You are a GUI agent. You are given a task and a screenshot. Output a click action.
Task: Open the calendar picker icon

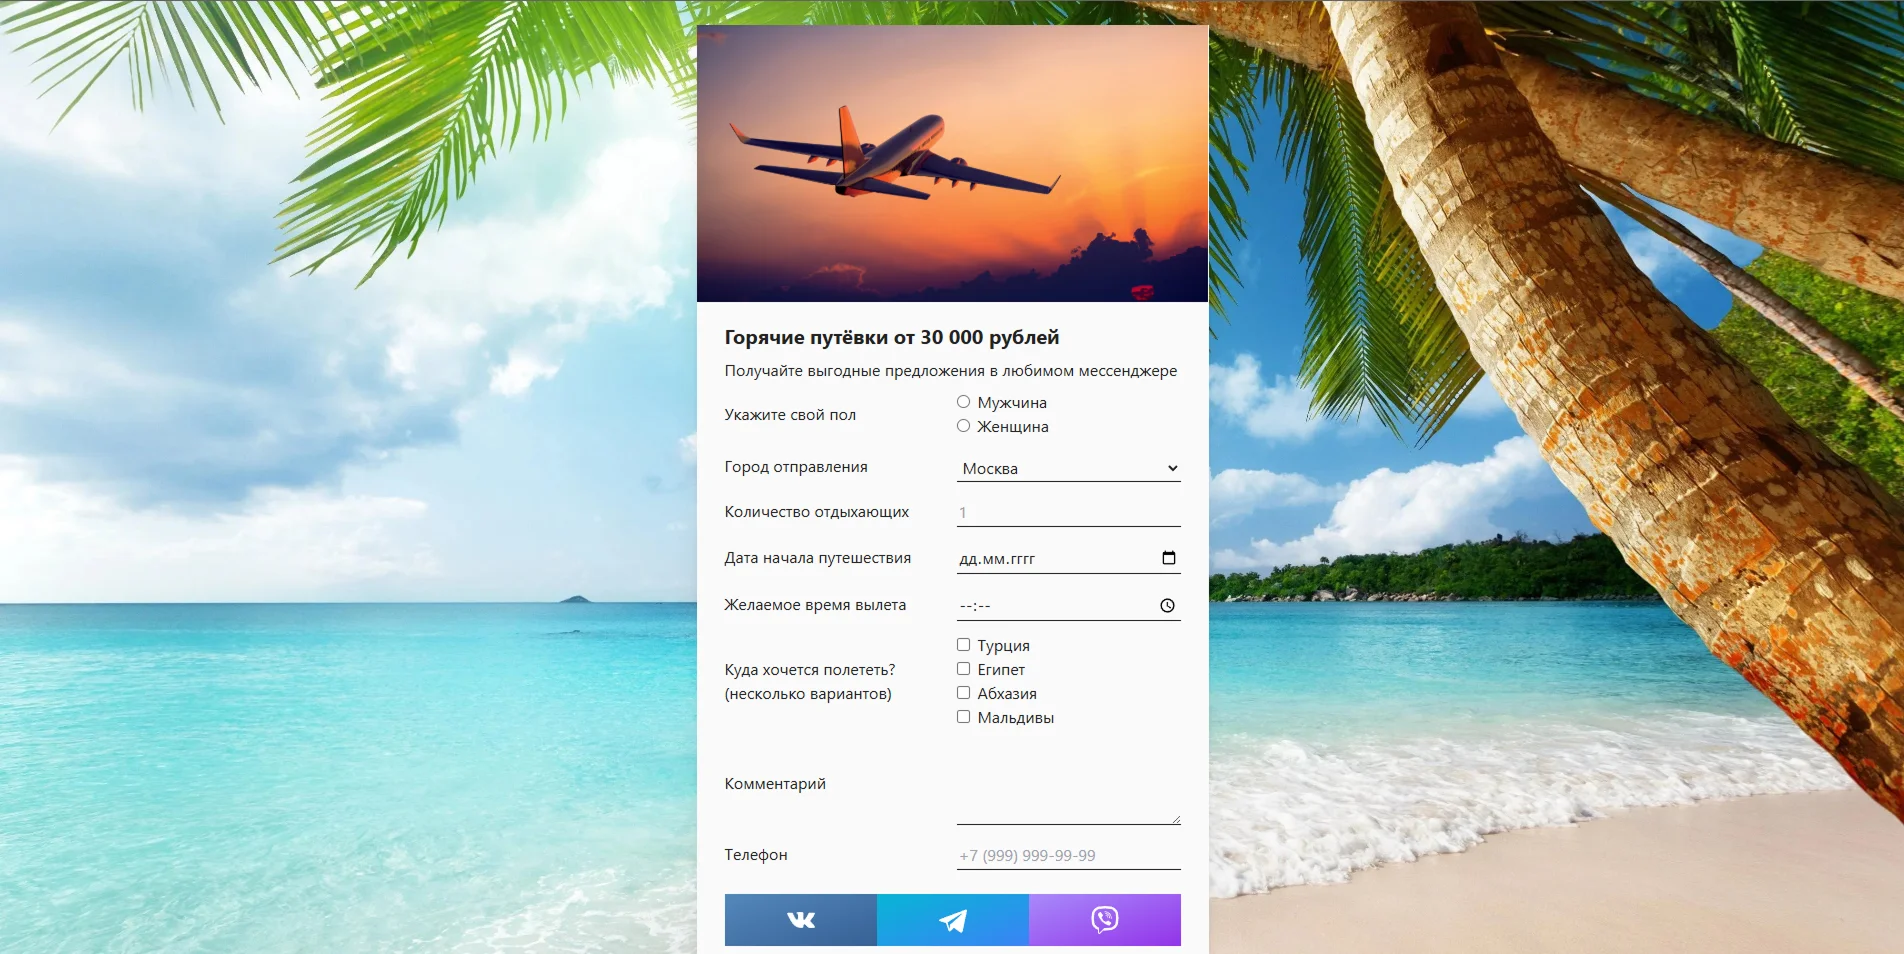(x=1168, y=558)
